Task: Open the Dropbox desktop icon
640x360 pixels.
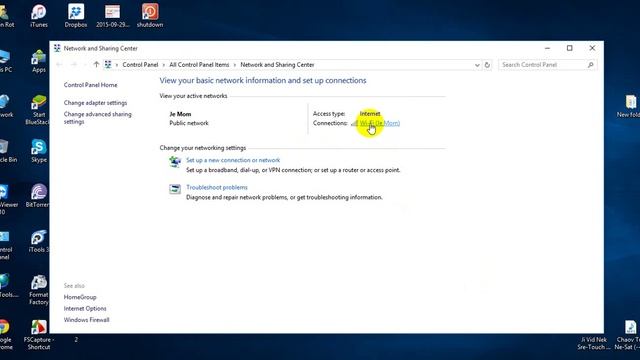Action: point(76,16)
